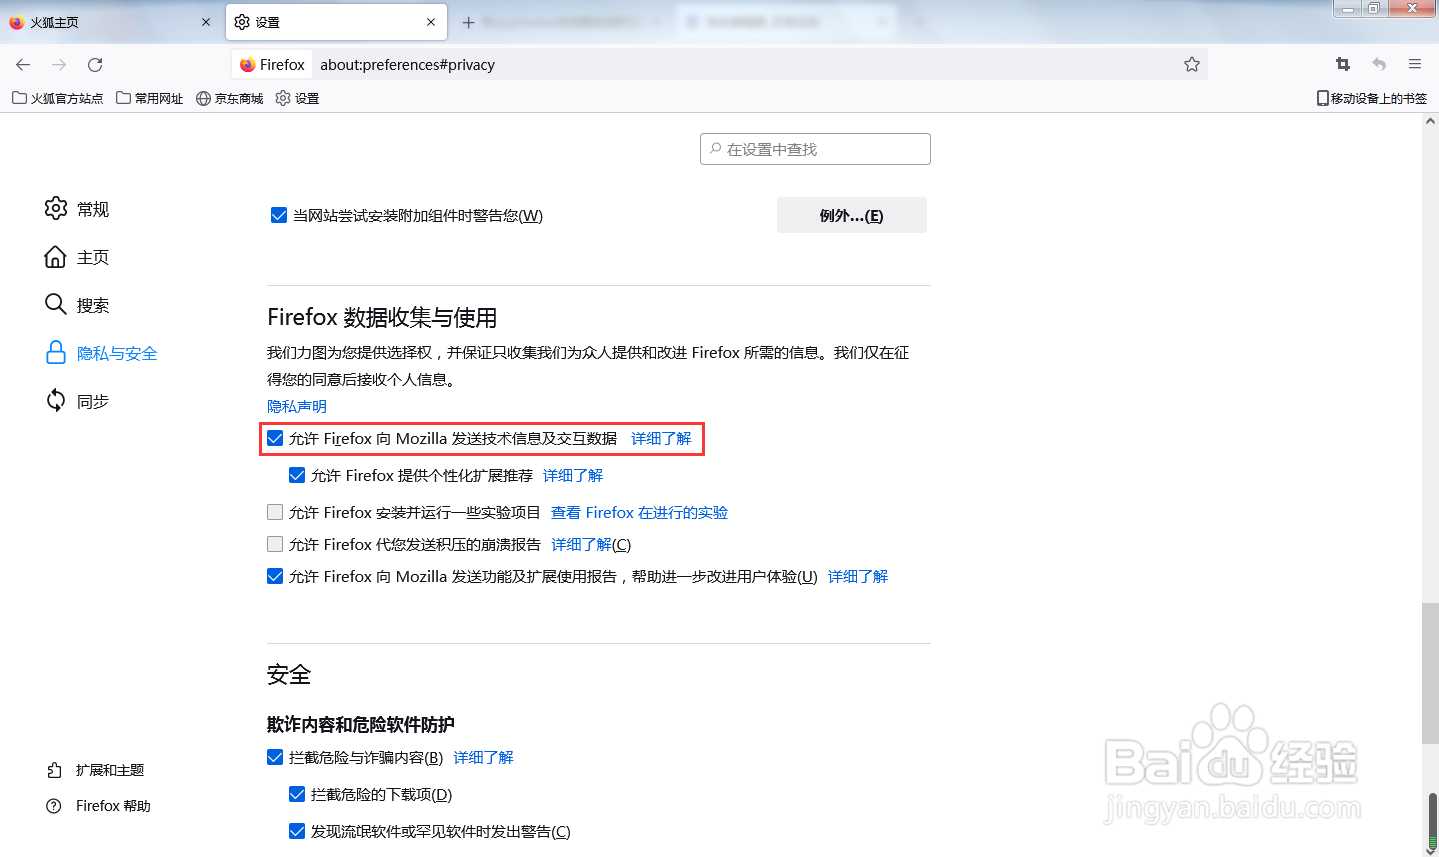Click the scrollbar up arrow
1439x857 pixels.
tap(1430, 121)
